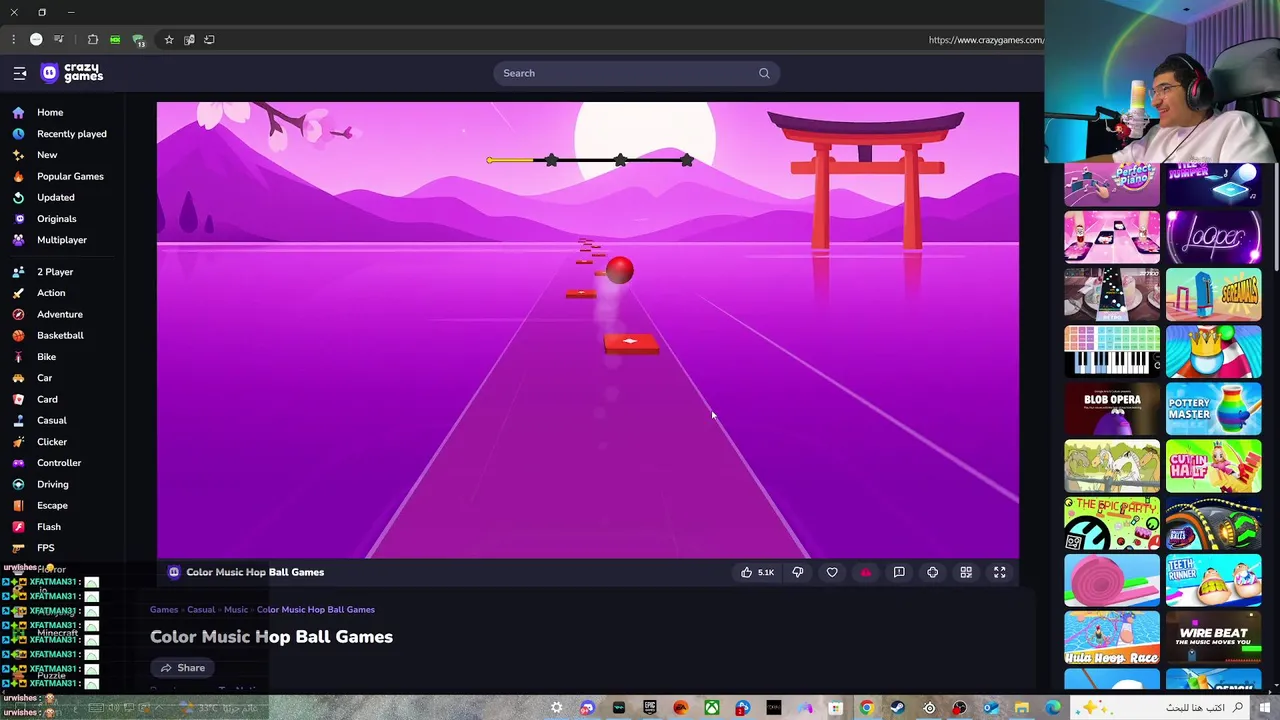Click the FPS category text

46,548
